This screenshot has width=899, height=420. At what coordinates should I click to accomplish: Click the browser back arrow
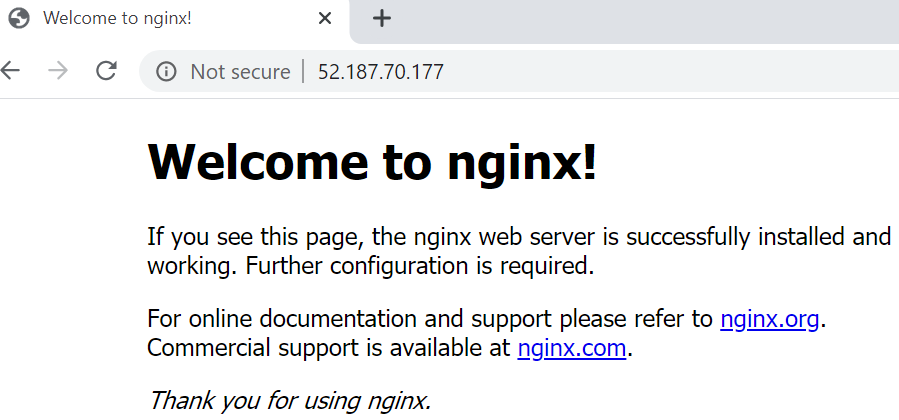(10, 71)
